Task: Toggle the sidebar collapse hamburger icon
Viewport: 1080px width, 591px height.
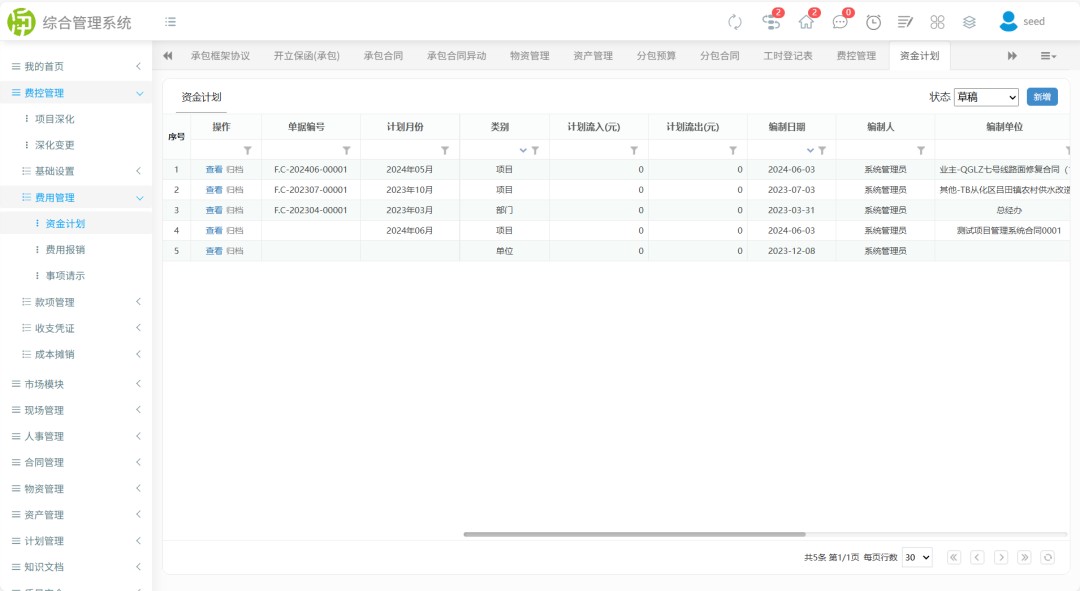Action: click(171, 22)
